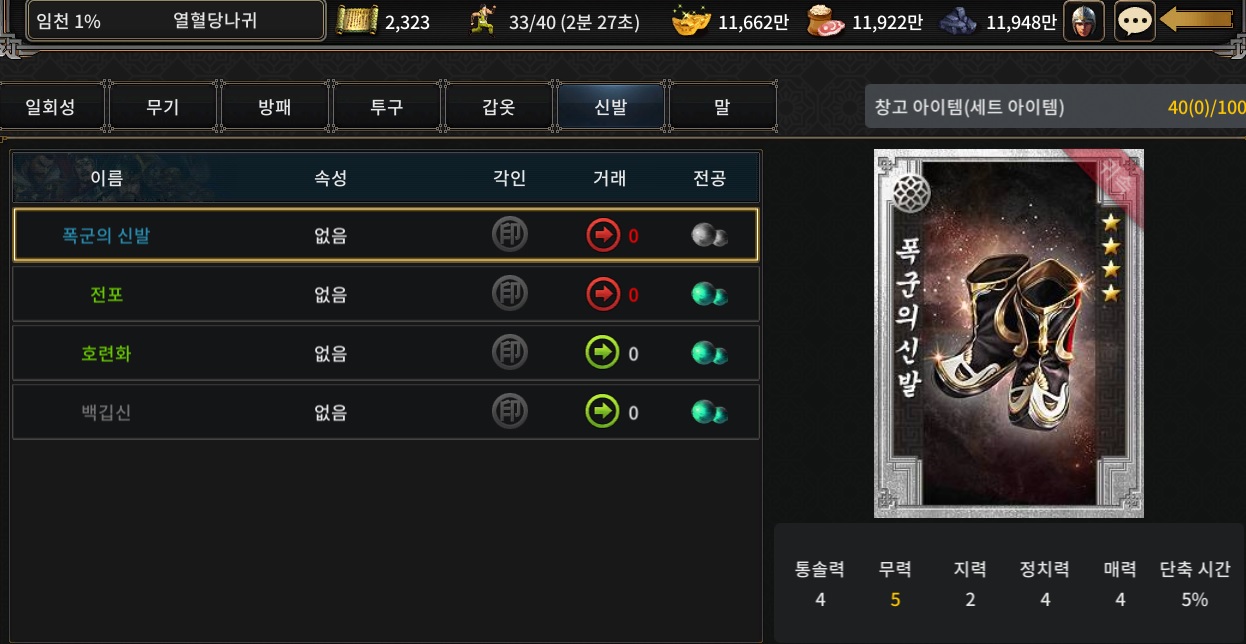Click the green trade arrow for 호련화
The image size is (1246, 644).
click(603, 353)
